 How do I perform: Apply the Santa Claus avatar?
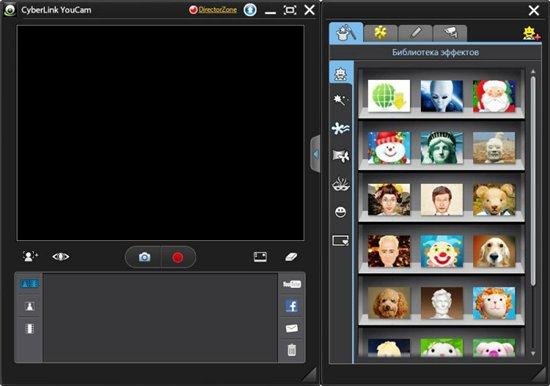point(494,96)
